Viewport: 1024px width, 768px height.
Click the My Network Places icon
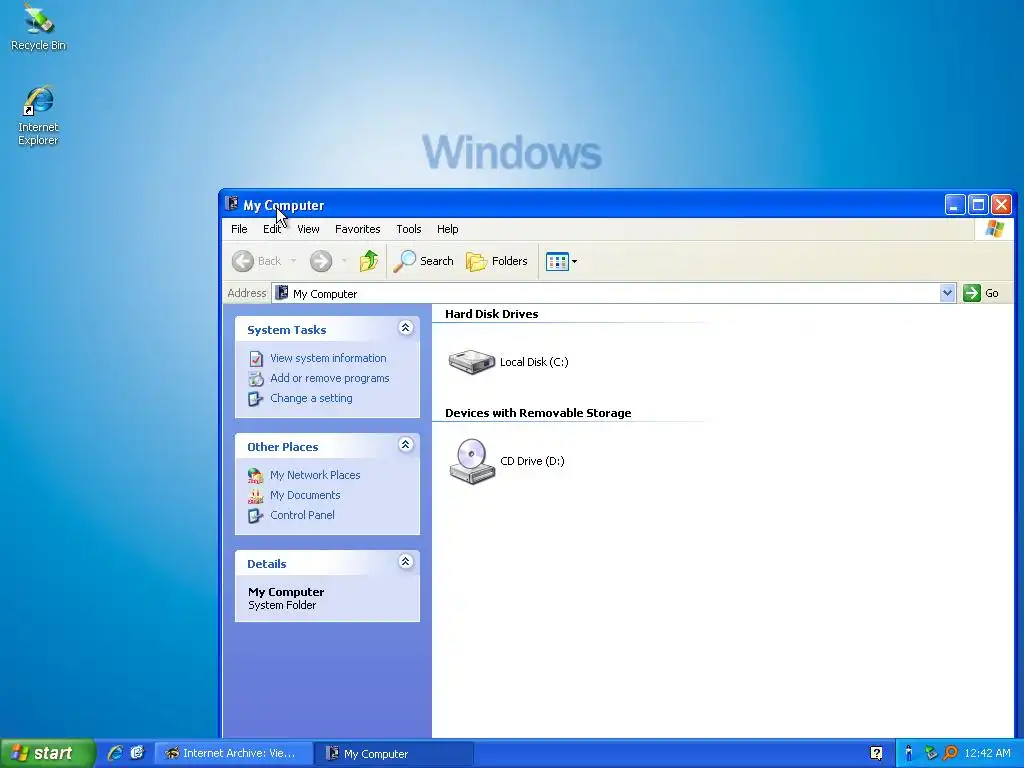256,475
